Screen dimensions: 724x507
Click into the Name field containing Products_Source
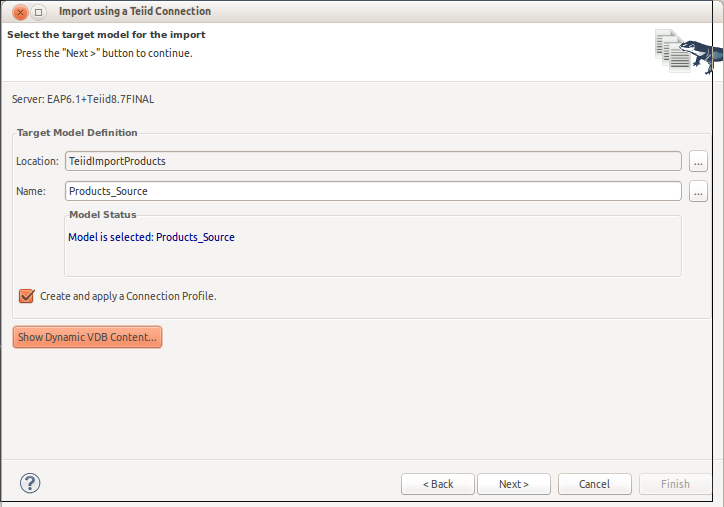coord(373,191)
